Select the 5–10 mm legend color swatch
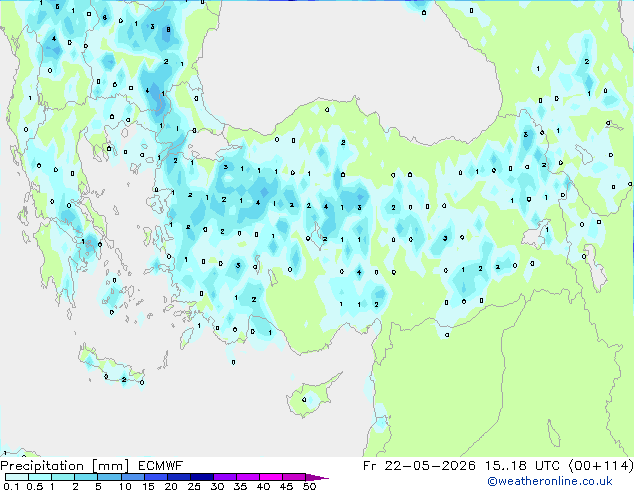This screenshot has width=634, height=490. pyautogui.click(x=109, y=477)
